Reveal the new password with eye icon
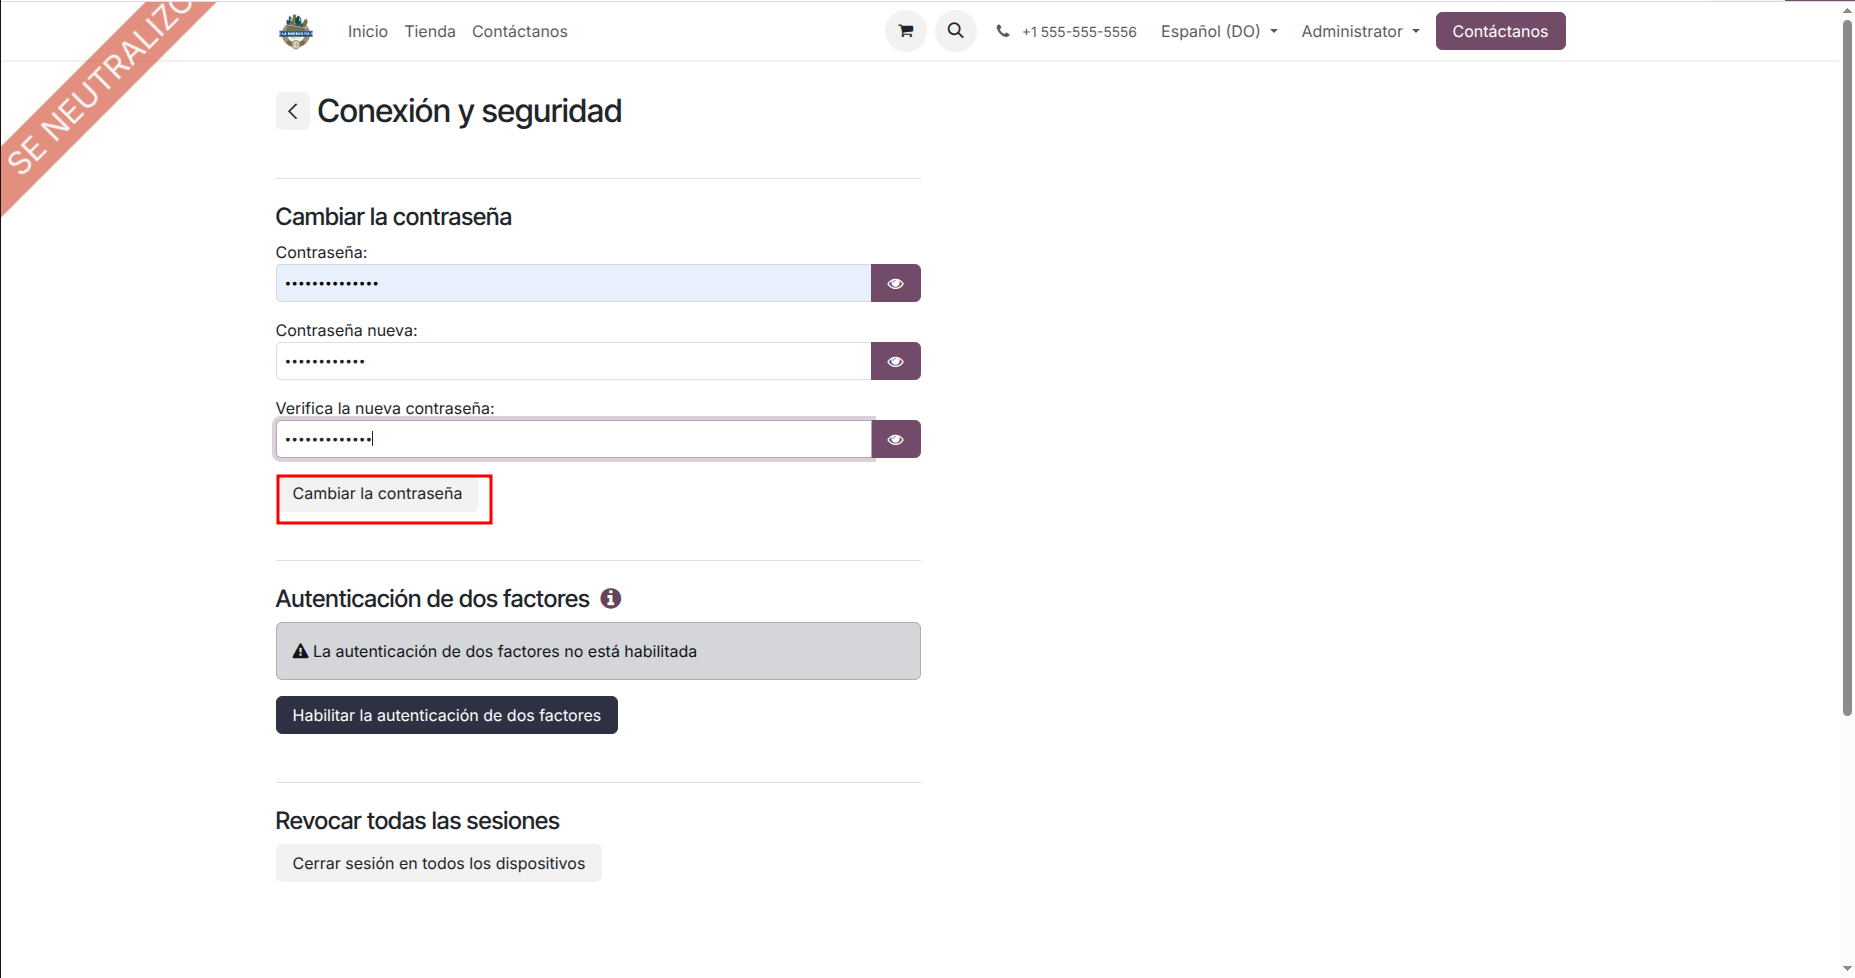This screenshot has height=978, width=1855. click(x=896, y=361)
